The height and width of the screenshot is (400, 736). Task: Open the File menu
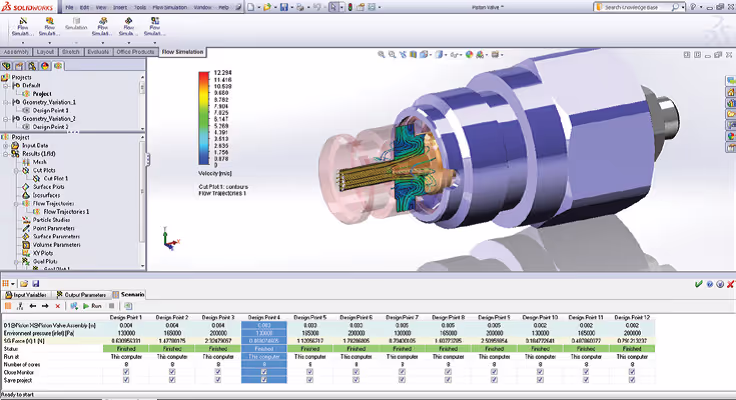point(69,8)
